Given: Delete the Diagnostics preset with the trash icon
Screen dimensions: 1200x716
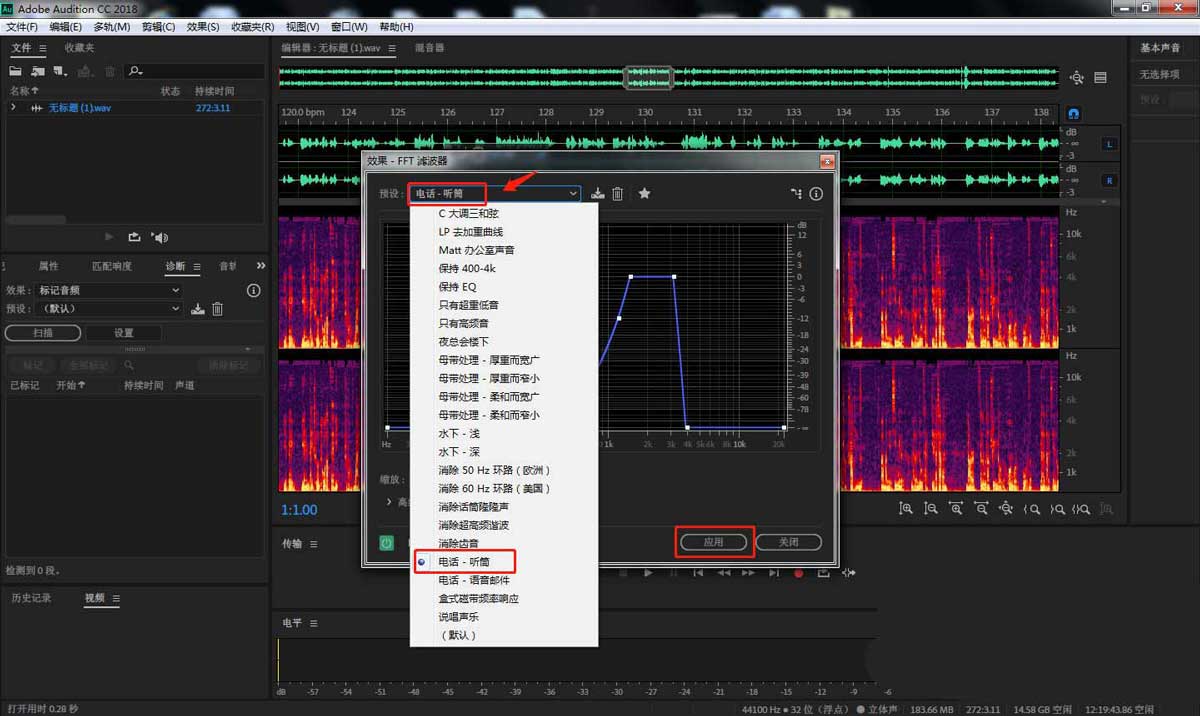Looking at the screenshot, I should coord(217,309).
